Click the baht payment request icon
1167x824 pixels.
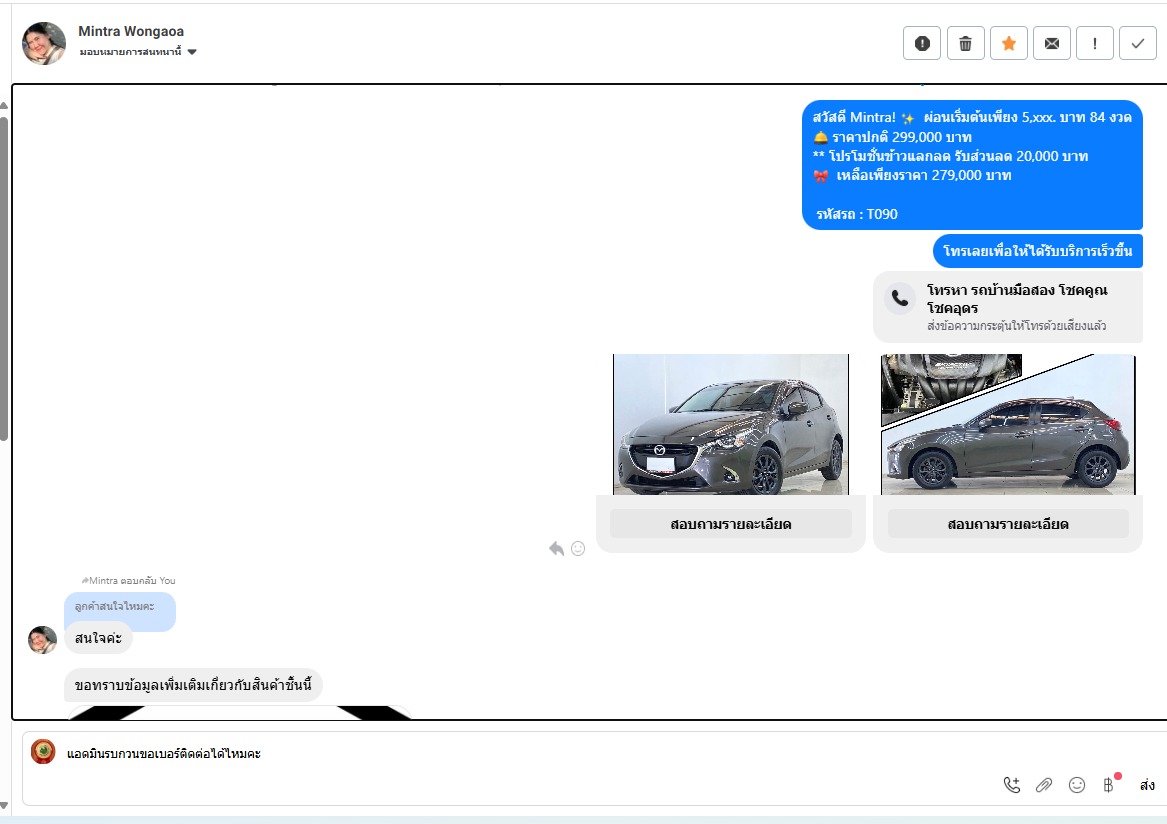(x=1108, y=785)
